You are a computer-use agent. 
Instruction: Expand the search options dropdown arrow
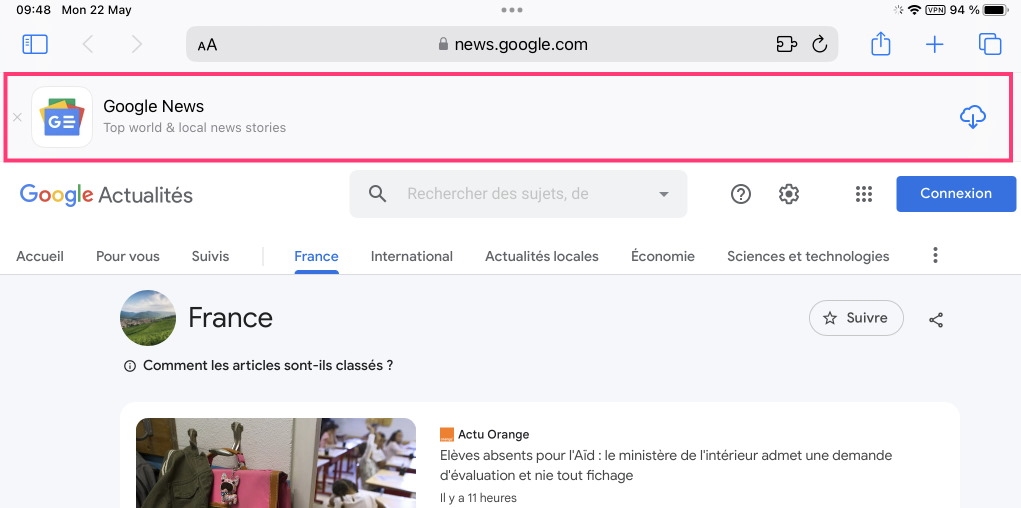click(x=664, y=194)
